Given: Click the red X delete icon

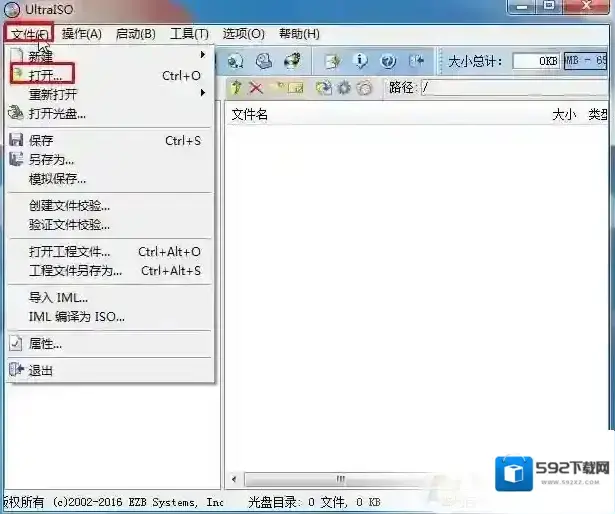Looking at the screenshot, I should (x=256, y=88).
